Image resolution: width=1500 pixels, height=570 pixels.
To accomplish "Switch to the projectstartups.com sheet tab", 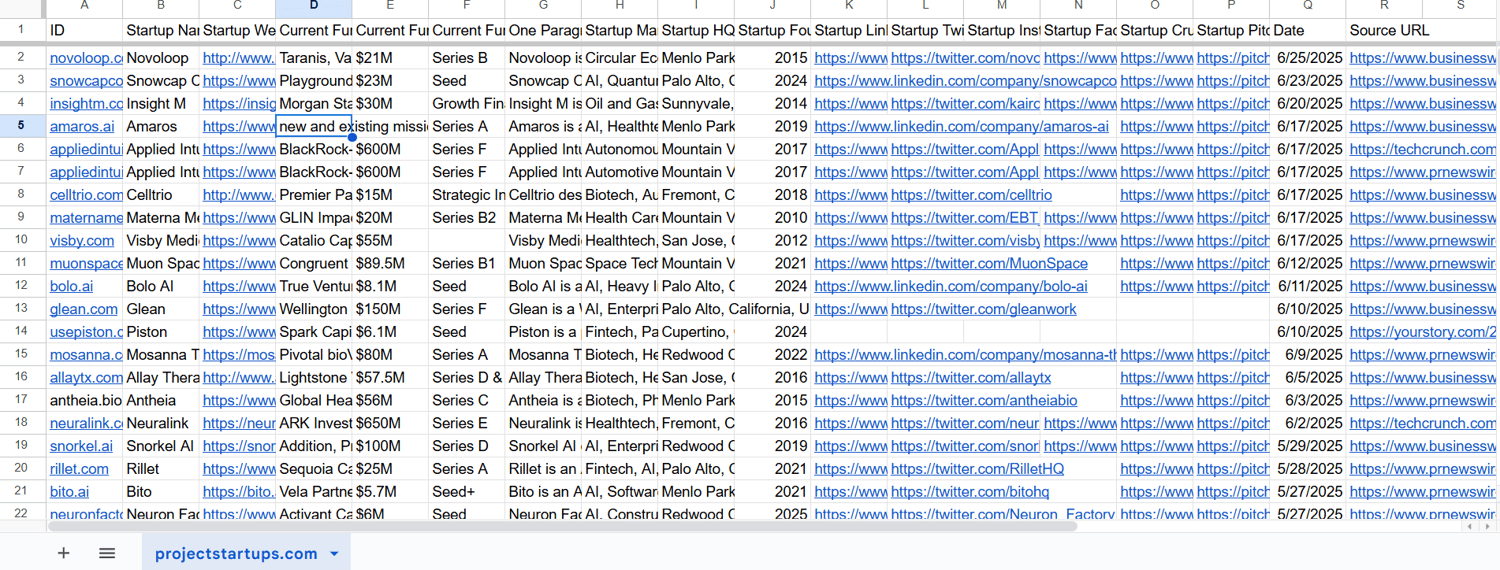I will coord(236,554).
